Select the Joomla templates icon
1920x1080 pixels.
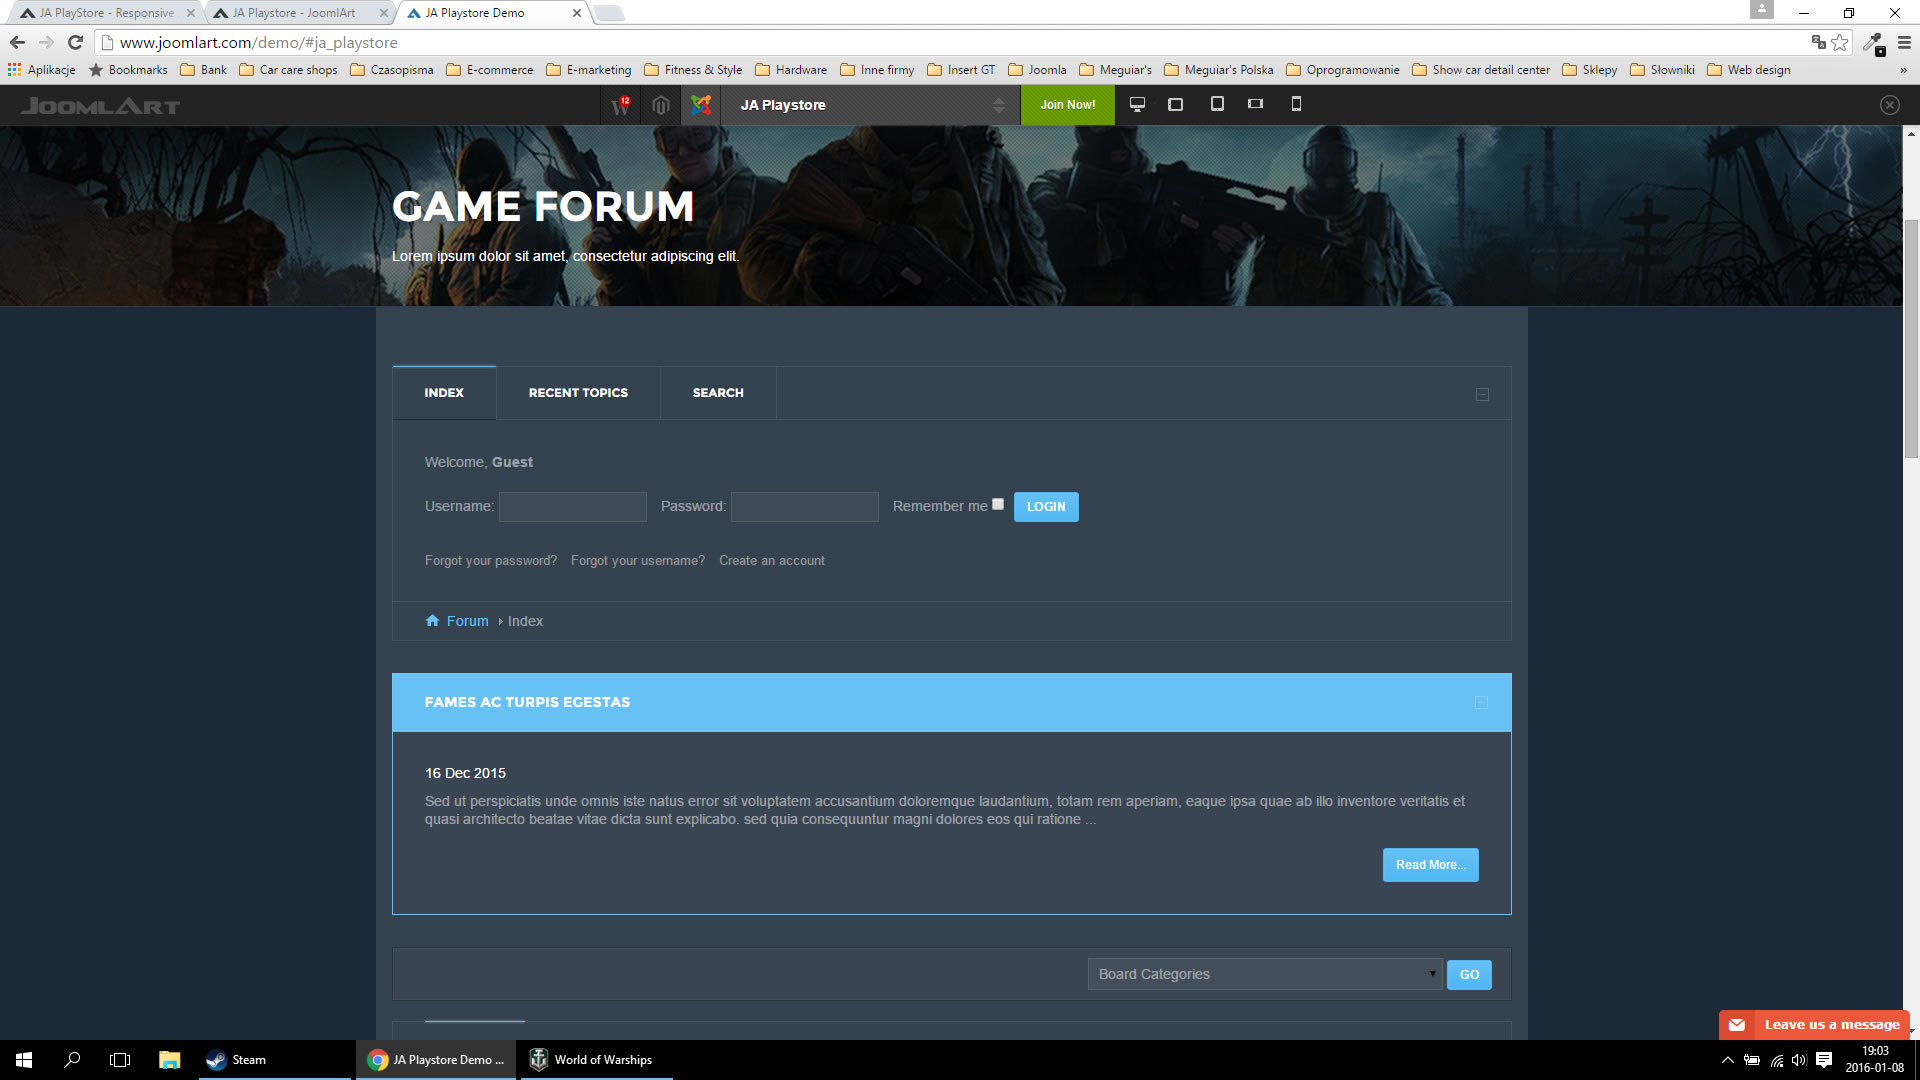[x=701, y=105]
